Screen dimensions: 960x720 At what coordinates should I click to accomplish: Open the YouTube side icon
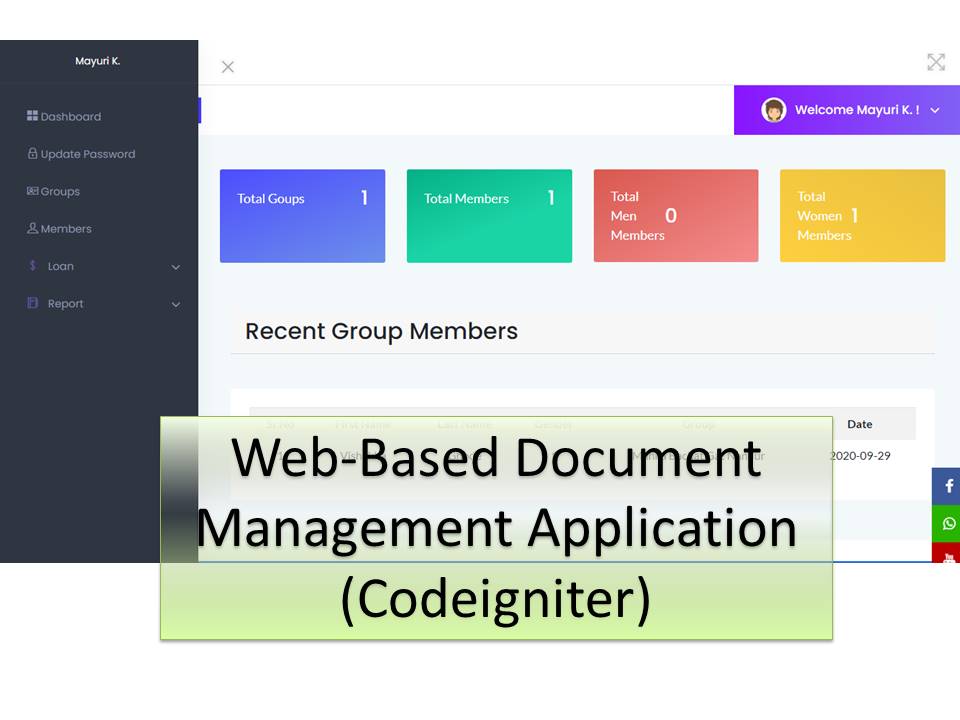[948, 555]
